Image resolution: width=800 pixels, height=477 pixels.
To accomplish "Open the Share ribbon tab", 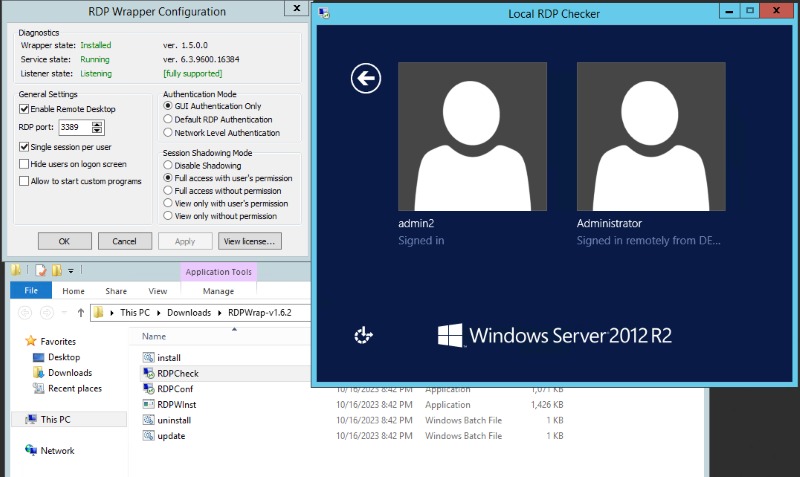I will (116, 291).
